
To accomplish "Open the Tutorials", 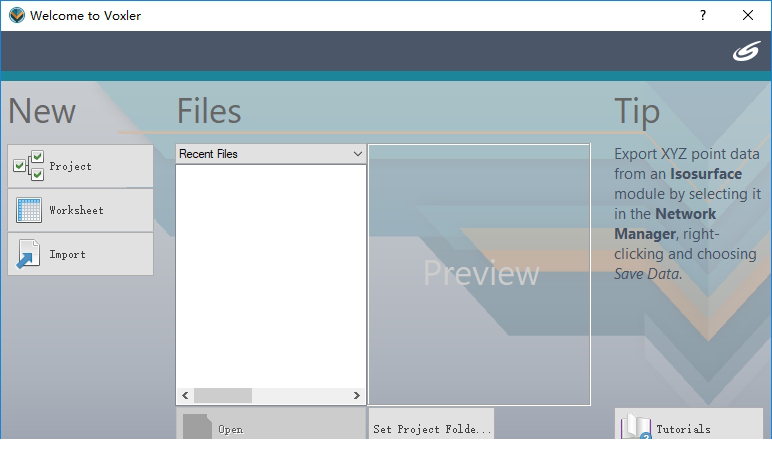I will 689,423.
